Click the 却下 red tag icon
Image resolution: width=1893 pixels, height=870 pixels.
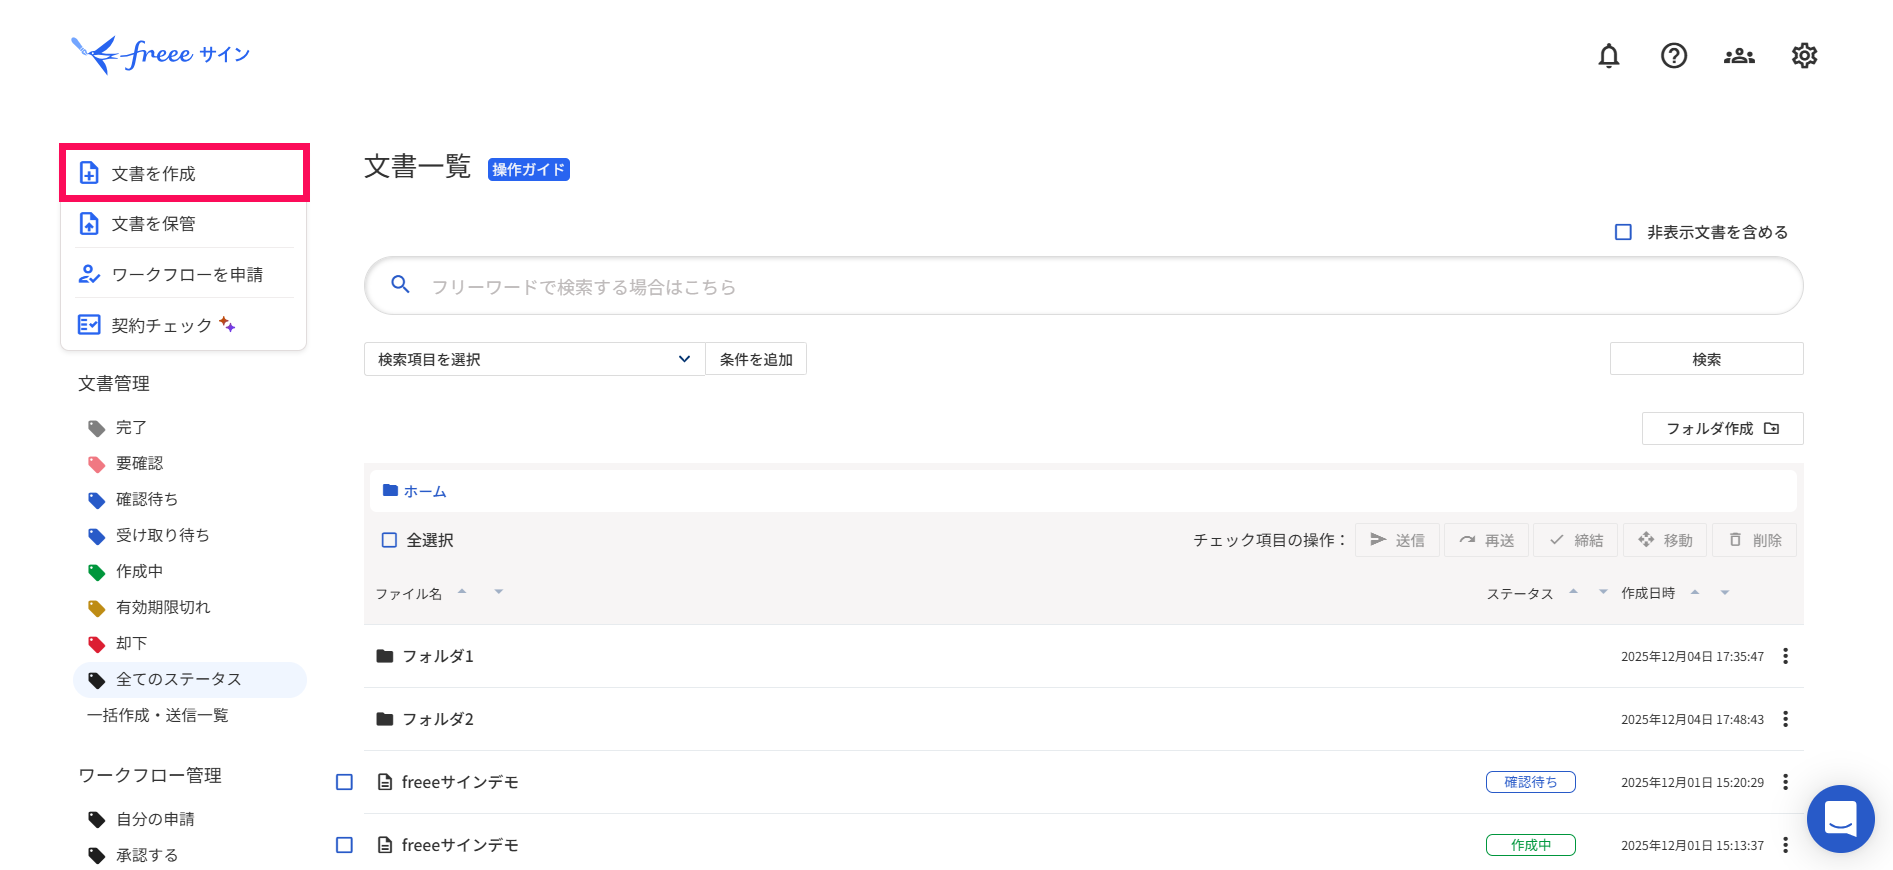pyautogui.click(x=97, y=644)
